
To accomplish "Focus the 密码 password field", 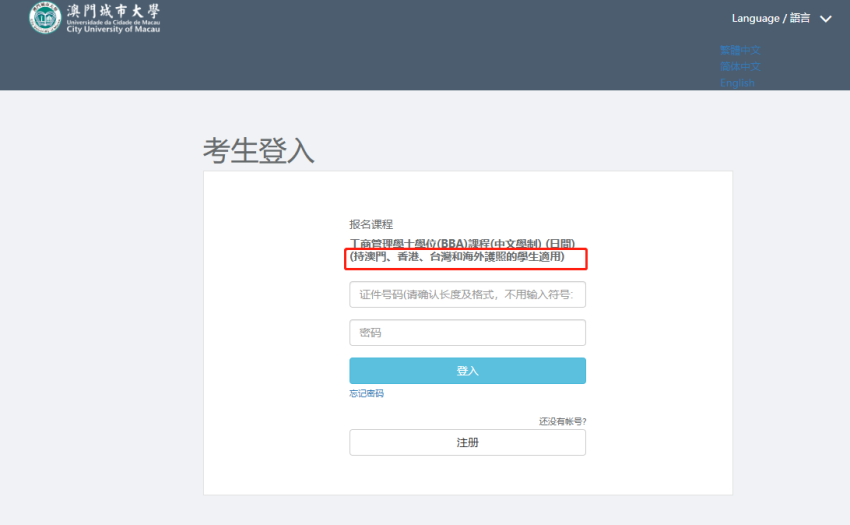I will (467, 332).
